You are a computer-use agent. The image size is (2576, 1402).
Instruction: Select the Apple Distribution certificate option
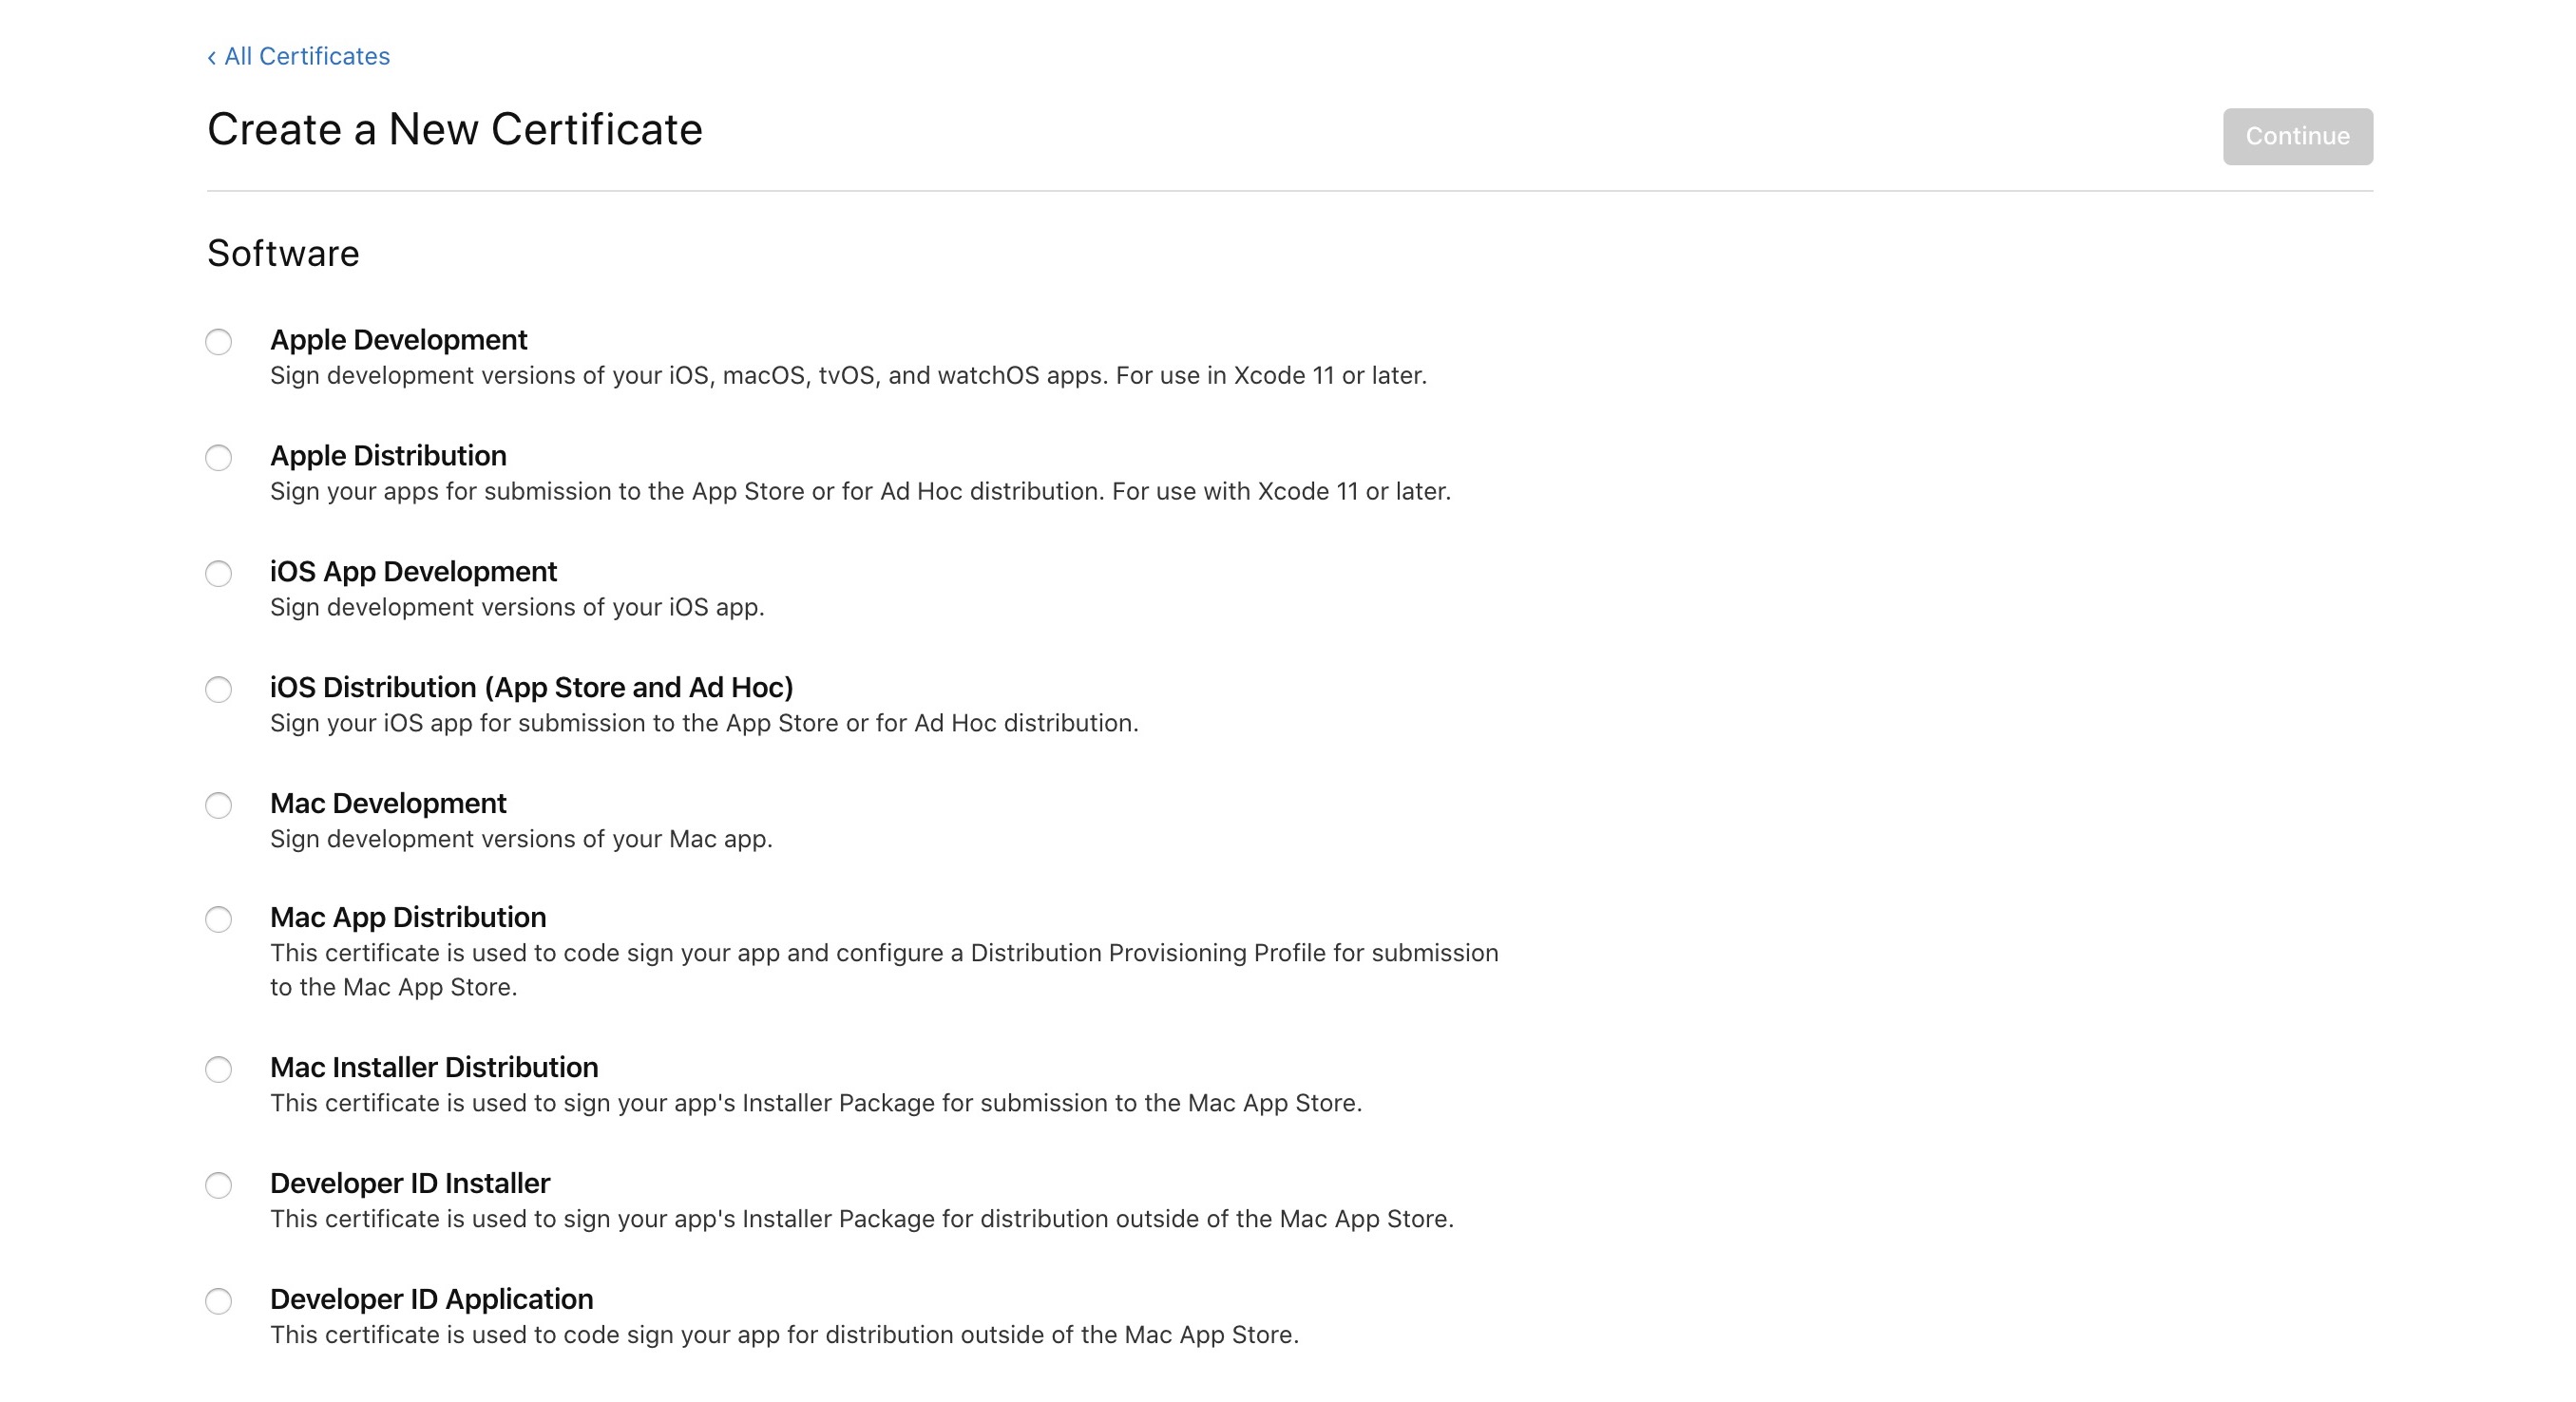coord(219,458)
